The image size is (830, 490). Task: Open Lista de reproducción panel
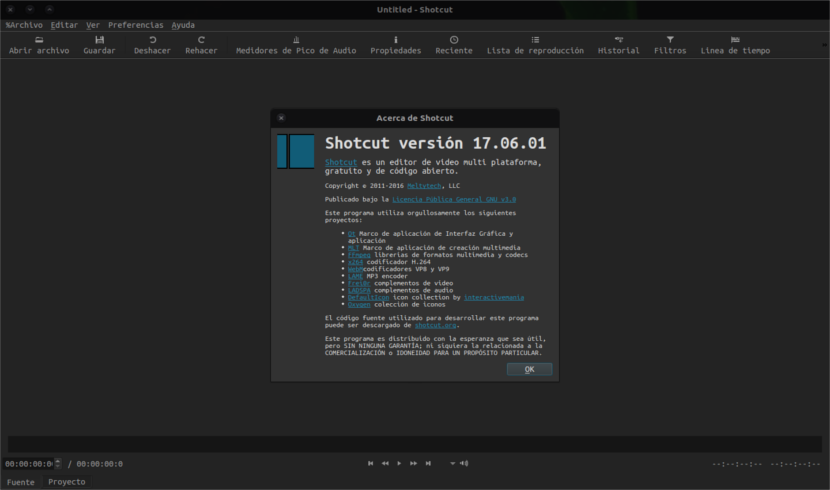point(535,46)
